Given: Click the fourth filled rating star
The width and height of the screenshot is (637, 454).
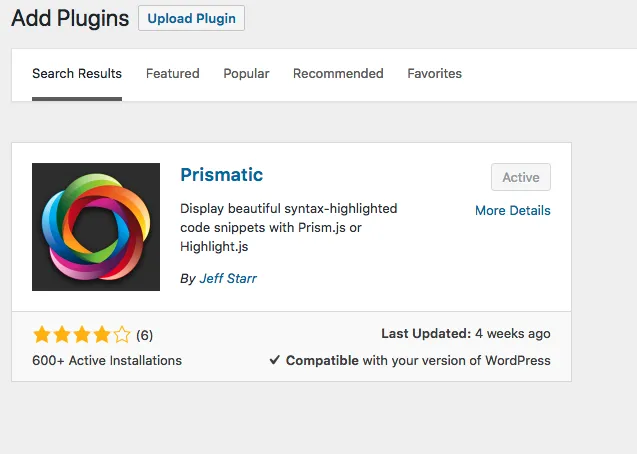Looking at the screenshot, I should pos(102,335).
